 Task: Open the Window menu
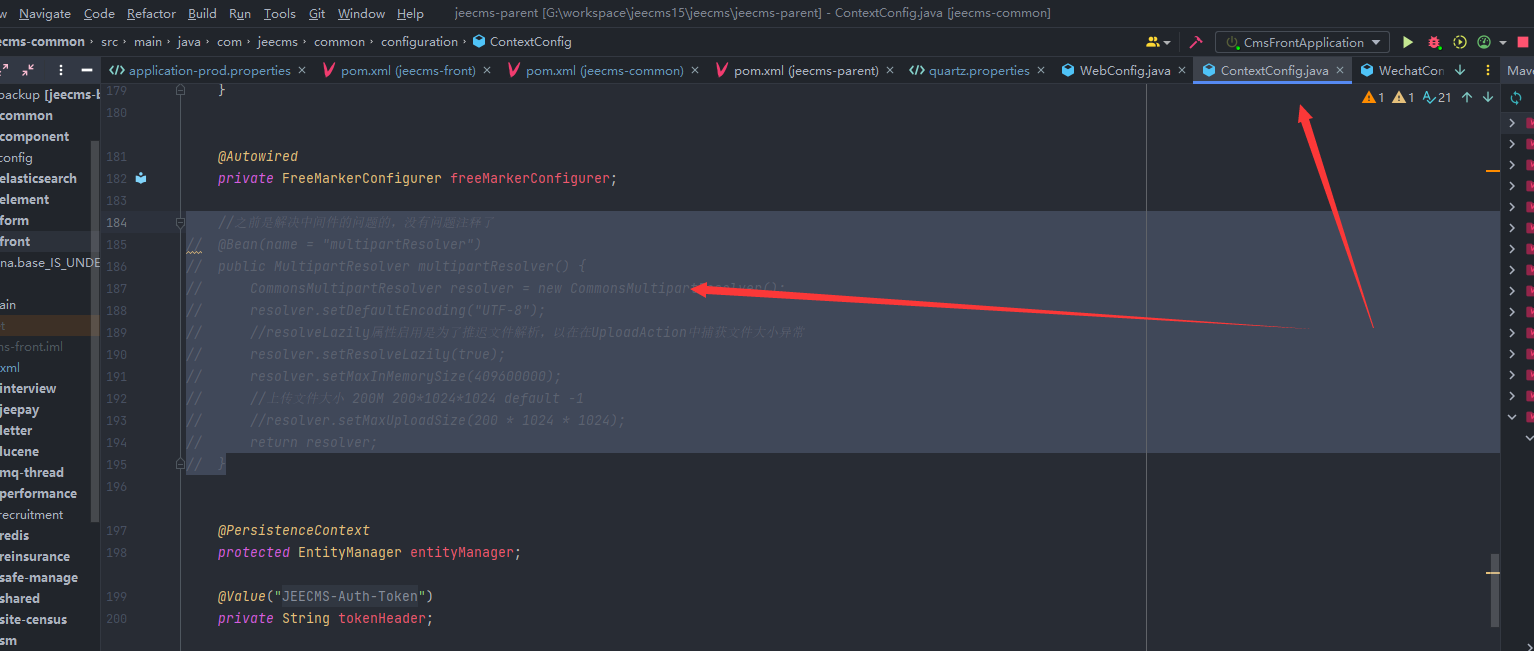coord(361,13)
